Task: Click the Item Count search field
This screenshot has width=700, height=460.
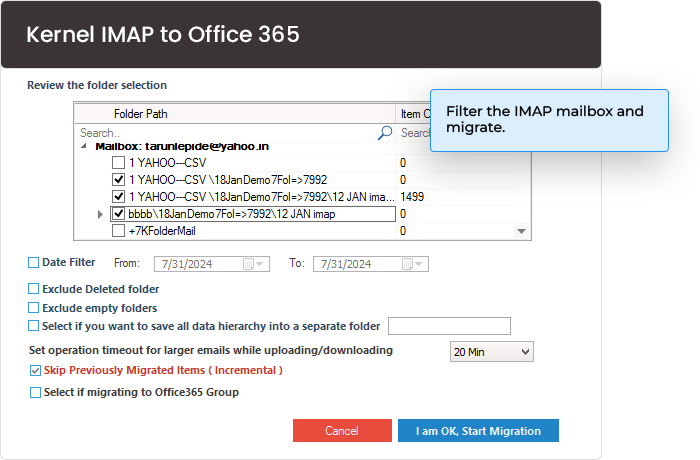Action: pos(413,133)
